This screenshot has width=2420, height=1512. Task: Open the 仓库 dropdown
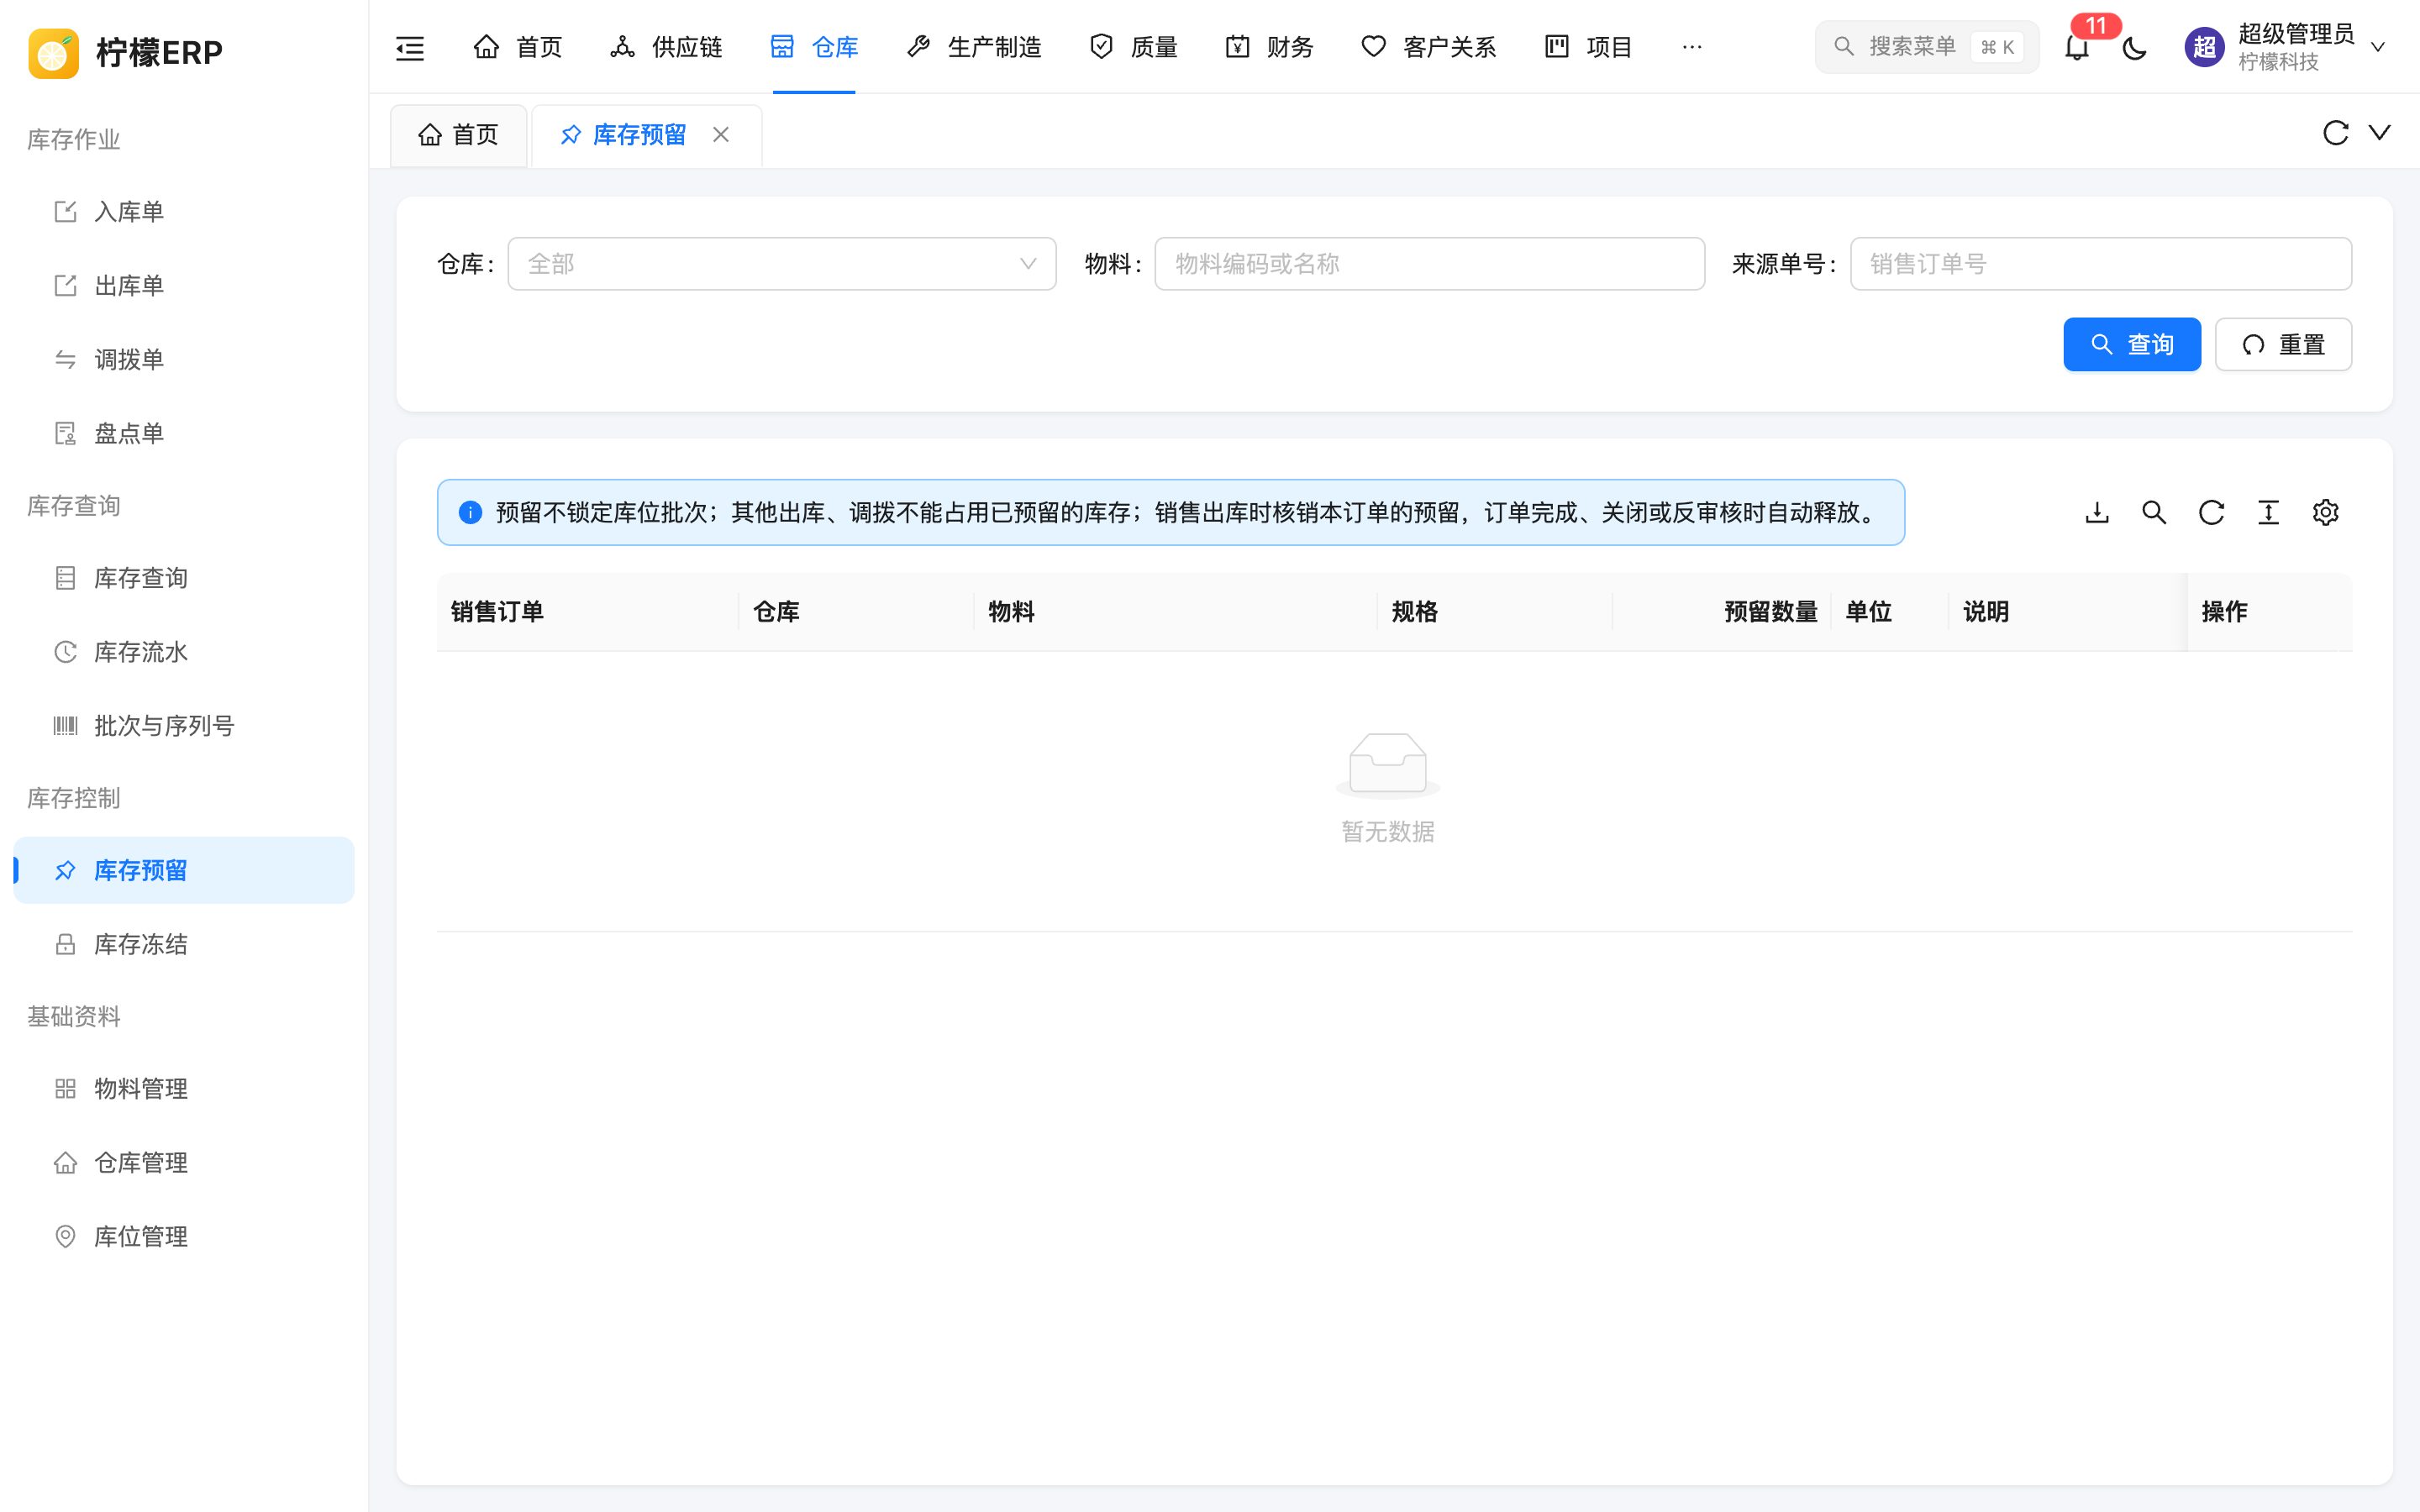[782, 264]
